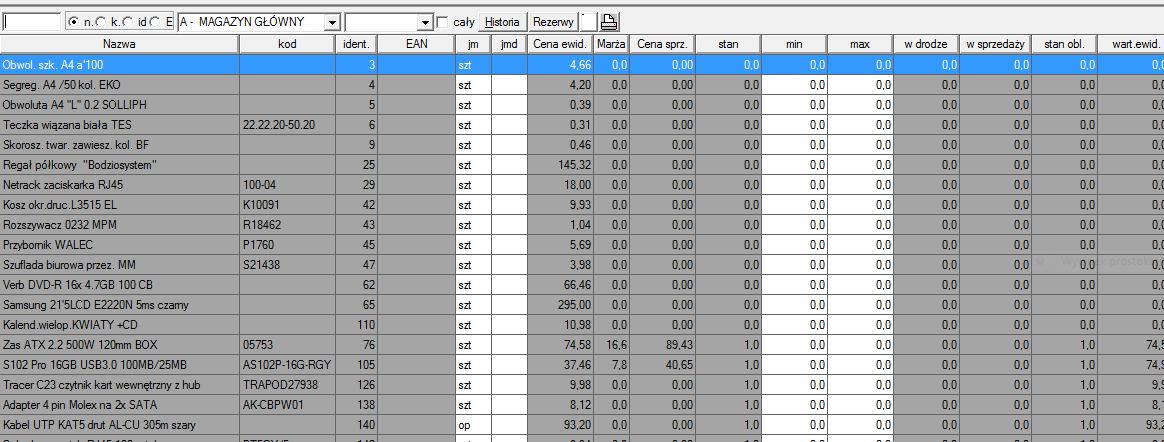The image size is (1164, 442).
Task: Select the 'Samsung 21'5LCD E2220N' row
Action: (x=119, y=304)
